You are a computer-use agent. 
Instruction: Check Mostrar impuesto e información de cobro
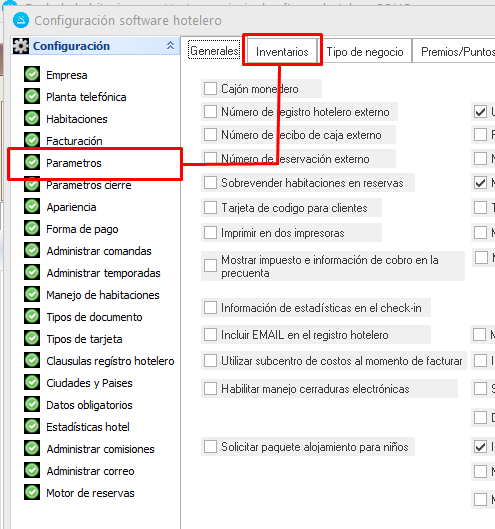coord(210,266)
